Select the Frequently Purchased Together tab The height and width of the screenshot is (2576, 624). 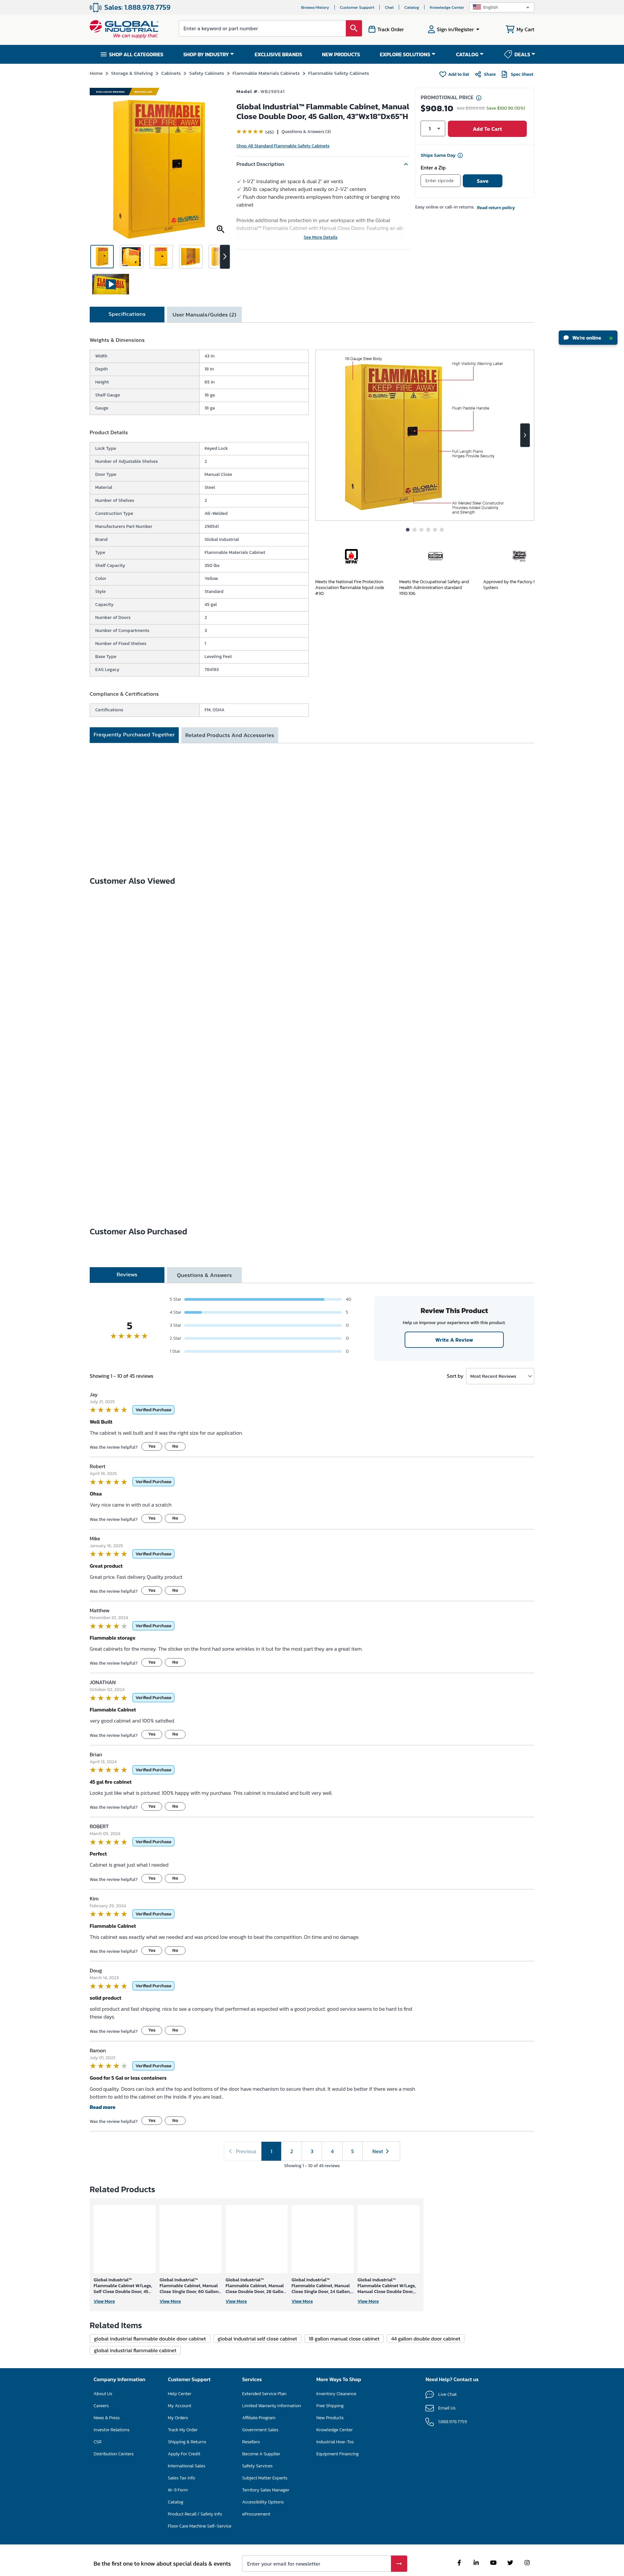click(x=134, y=735)
